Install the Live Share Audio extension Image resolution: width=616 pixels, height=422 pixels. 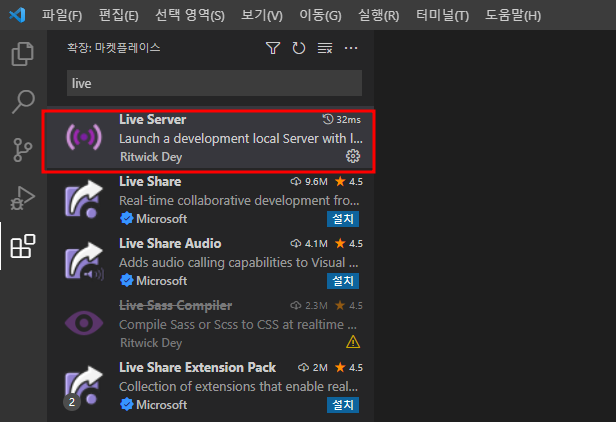point(343,281)
